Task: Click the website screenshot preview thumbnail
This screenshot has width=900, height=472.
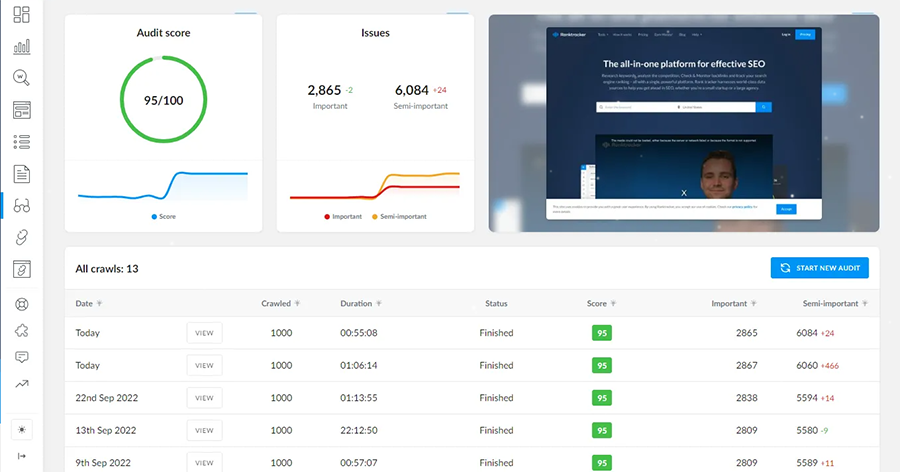Action: tap(684, 123)
